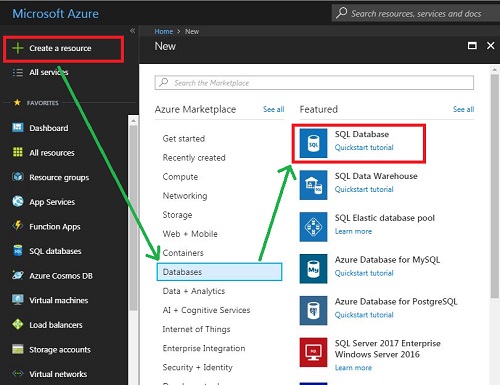Collapse the left sidebar with double chevron

132,31
